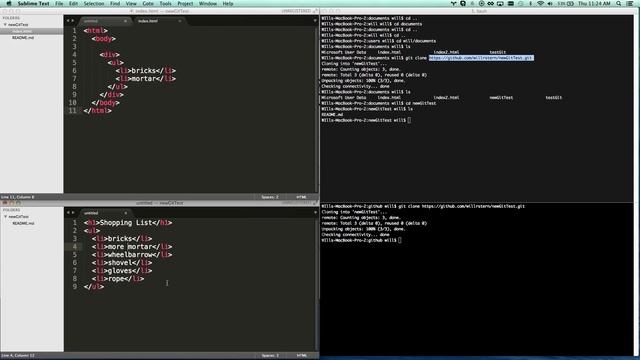
Task: Select README.md in the top window sidebar
Action: pyautogui.click(x=23, y=38)
